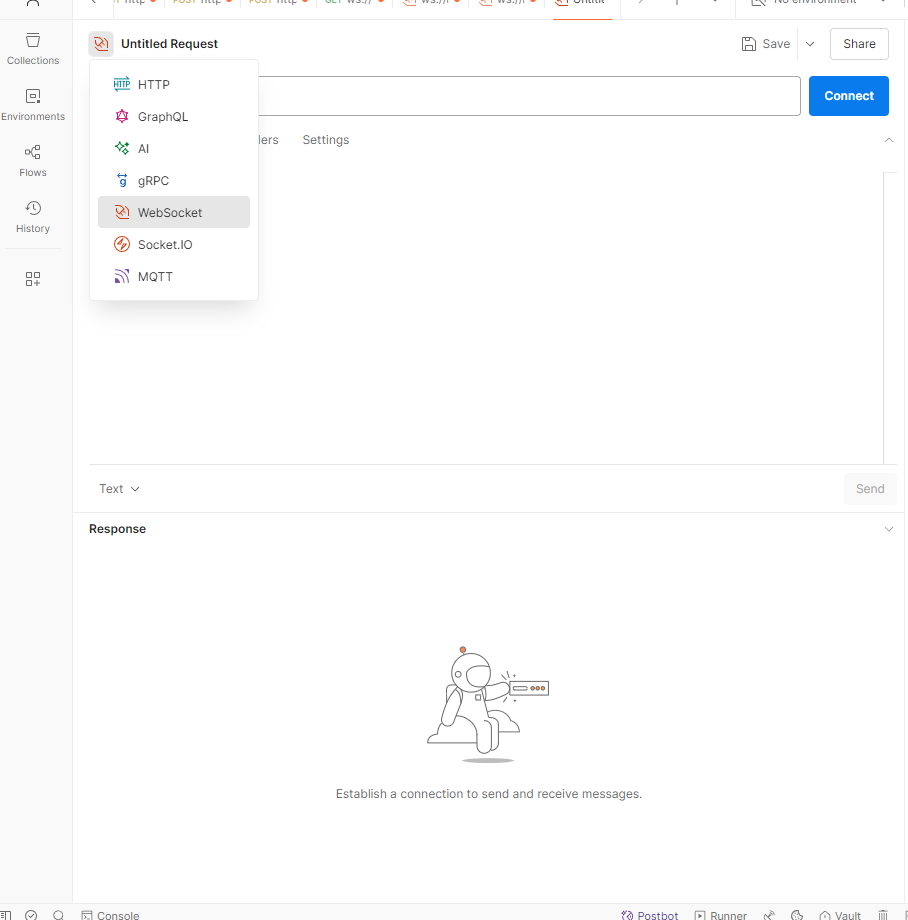The image size is (908, 920).
Task: Choose gRPC in the request type menu
Action: [174, 180]
